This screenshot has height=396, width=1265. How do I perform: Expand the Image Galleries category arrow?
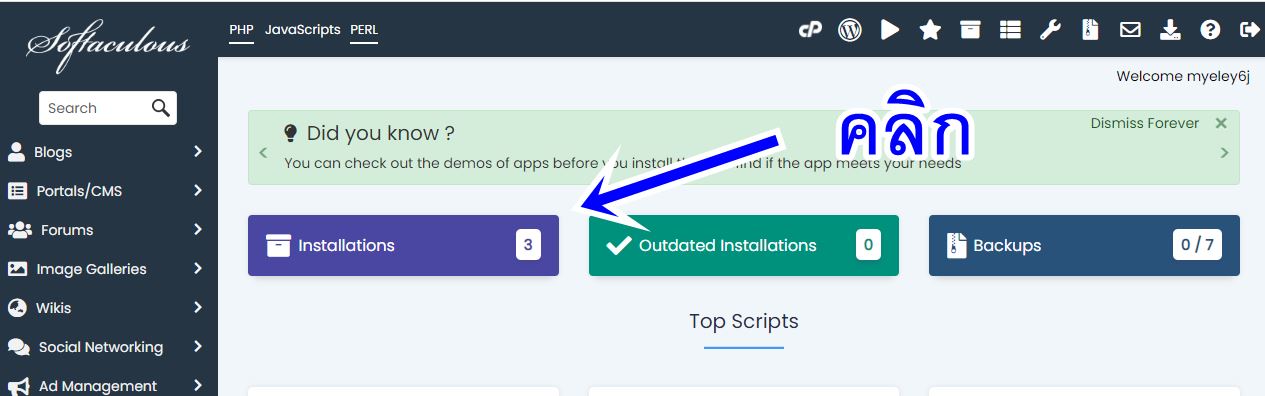pyautogui.click(x=198, y=269)
